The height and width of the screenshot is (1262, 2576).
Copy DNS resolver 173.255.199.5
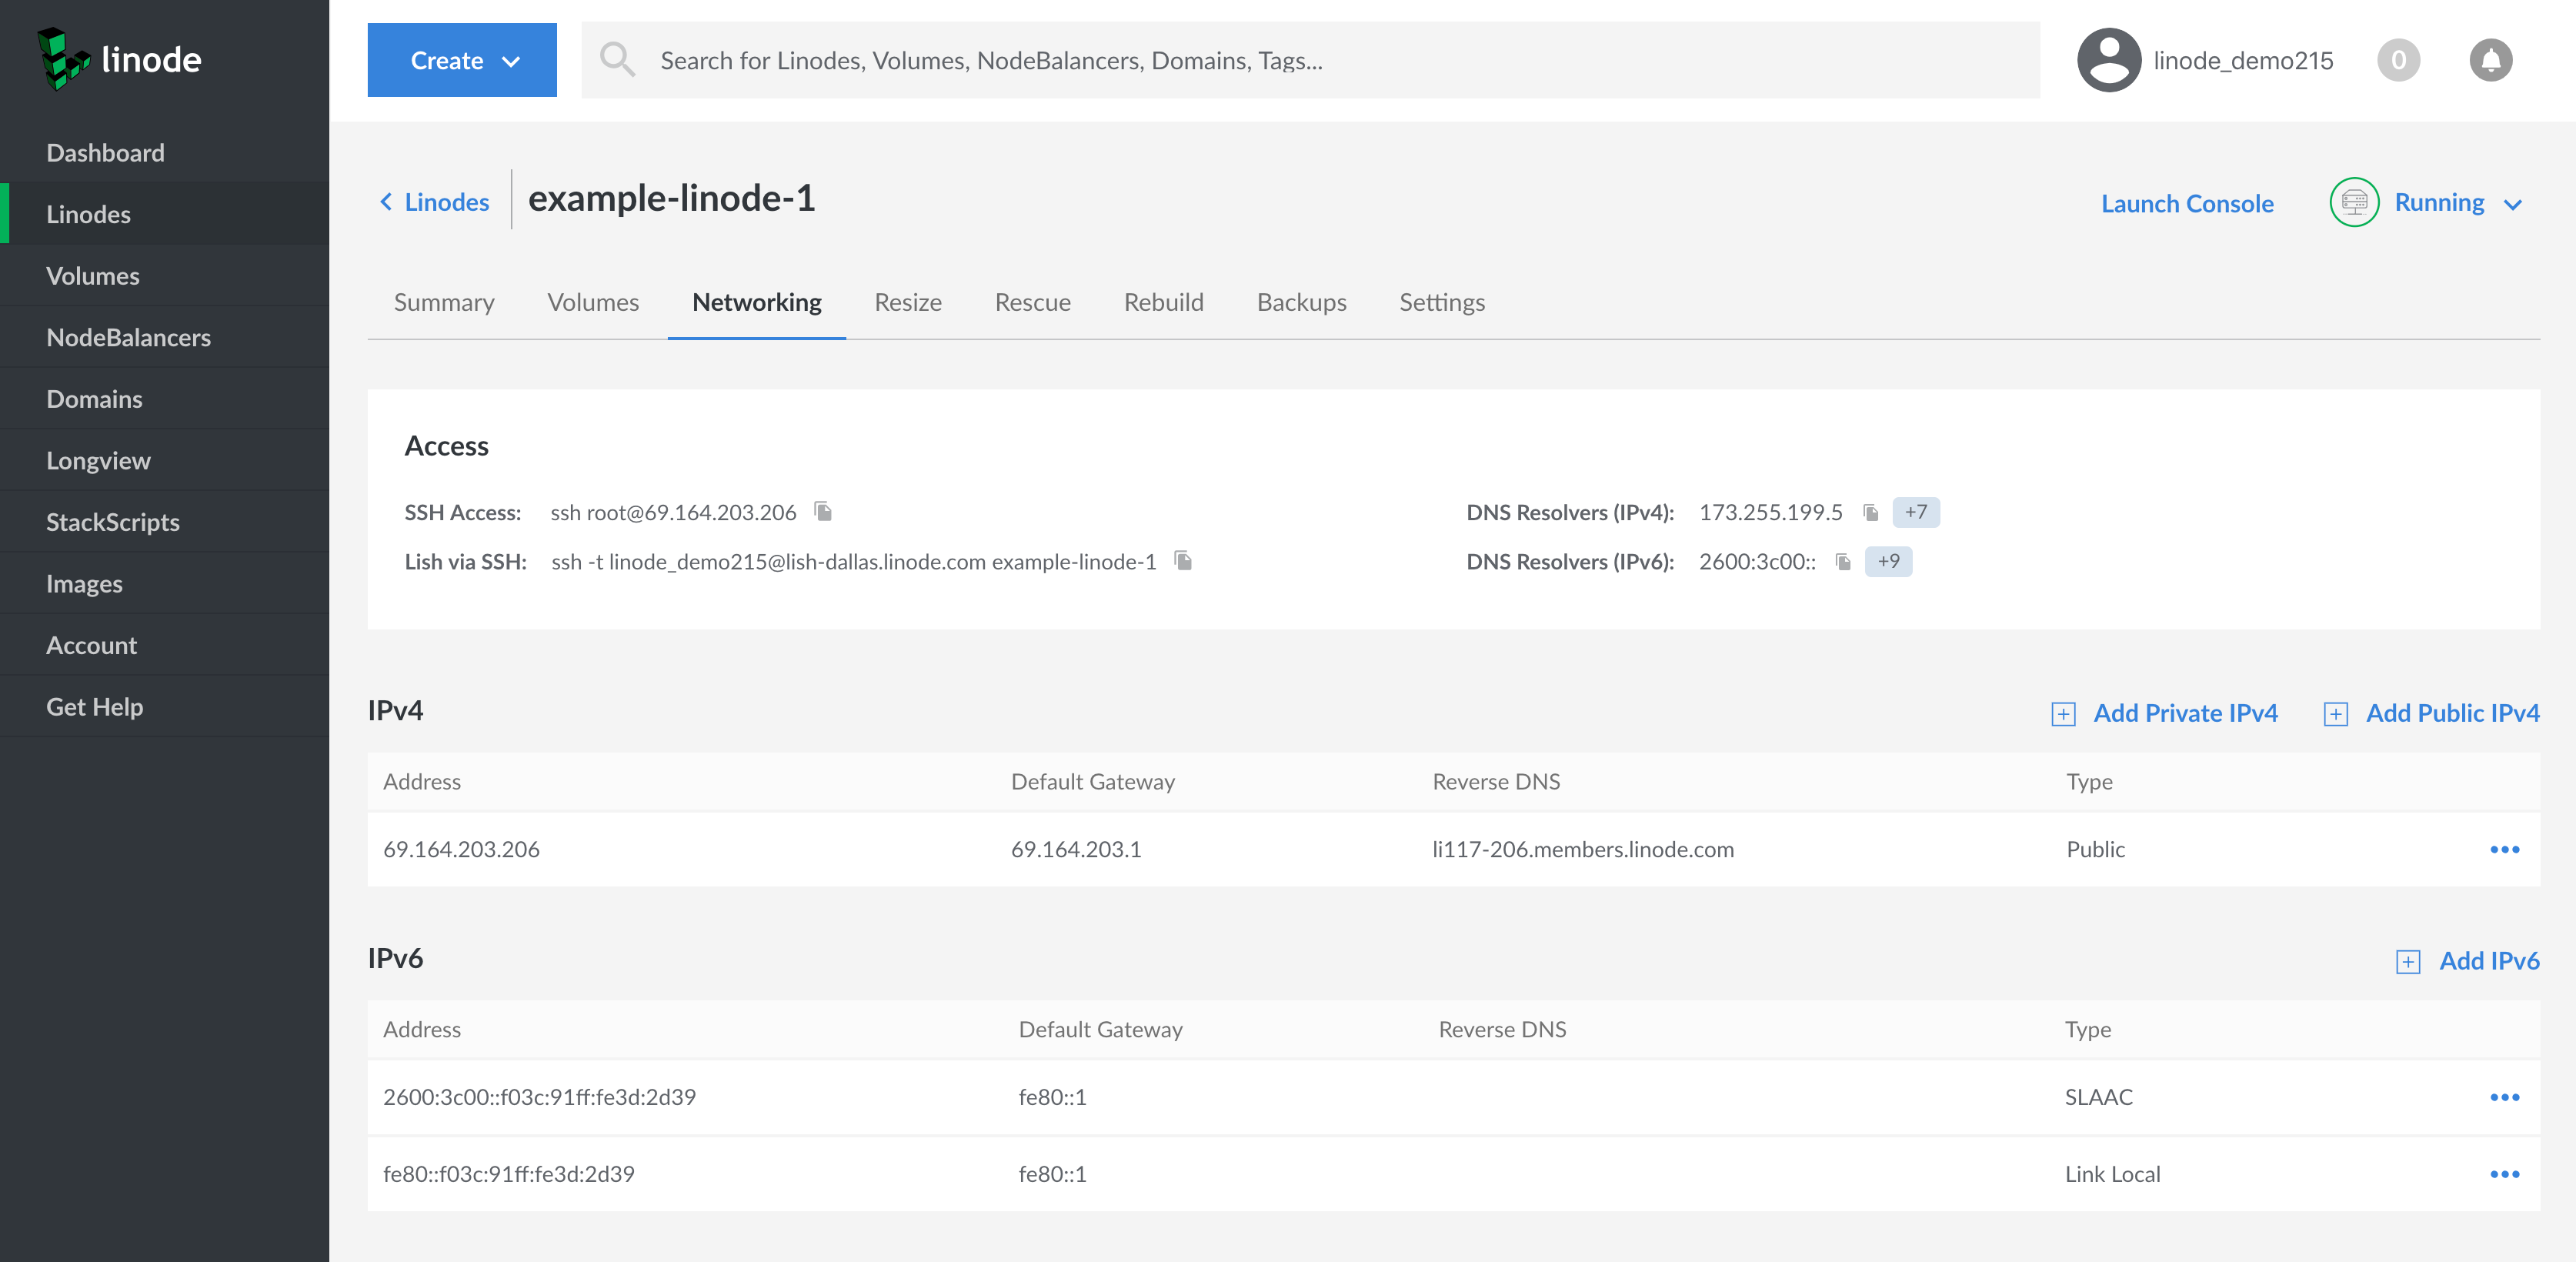[1870, 512]
